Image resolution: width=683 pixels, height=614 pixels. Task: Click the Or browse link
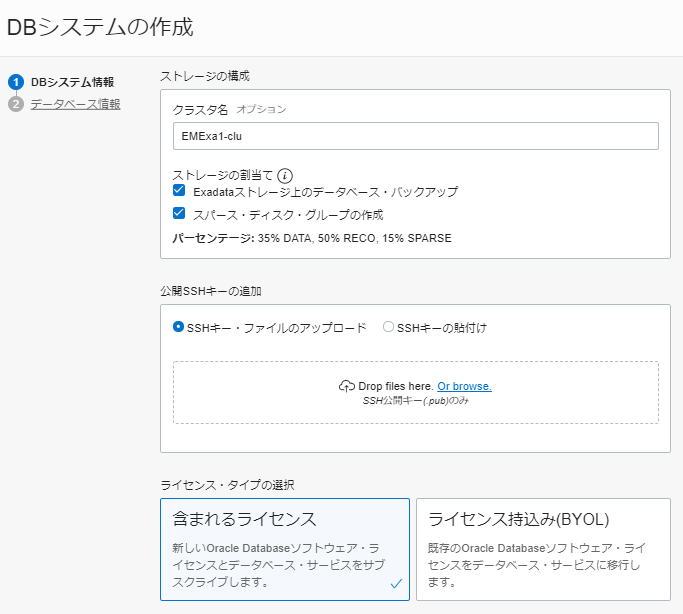pos(464,386)
